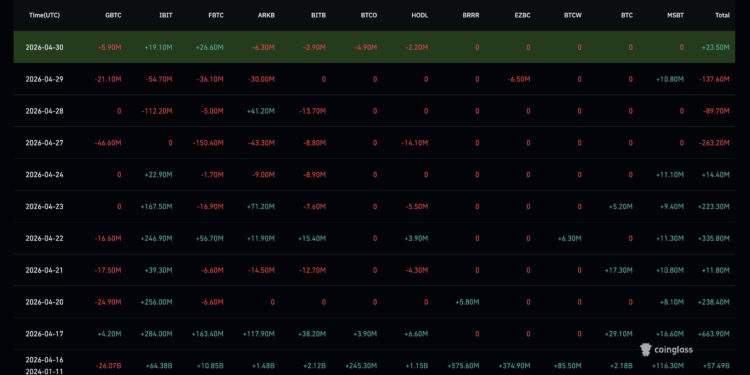
Task: Click the +14.40M total value
Action: pyautogui.click(x=716, y=175)
